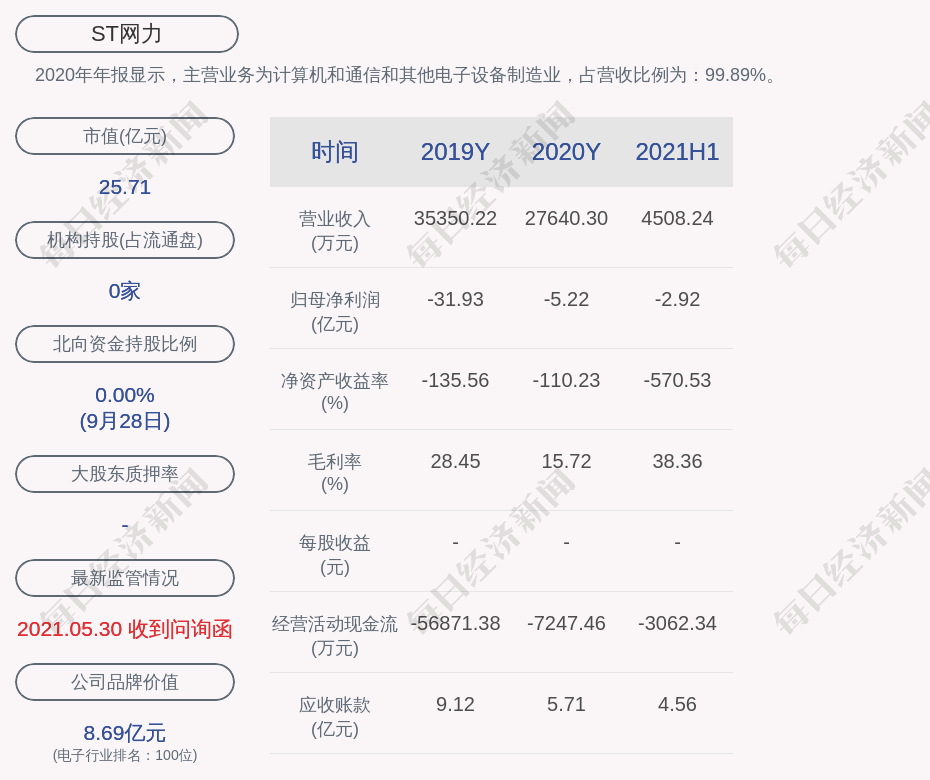
Task: Select the 应收账款 row label
Action: 335,717
